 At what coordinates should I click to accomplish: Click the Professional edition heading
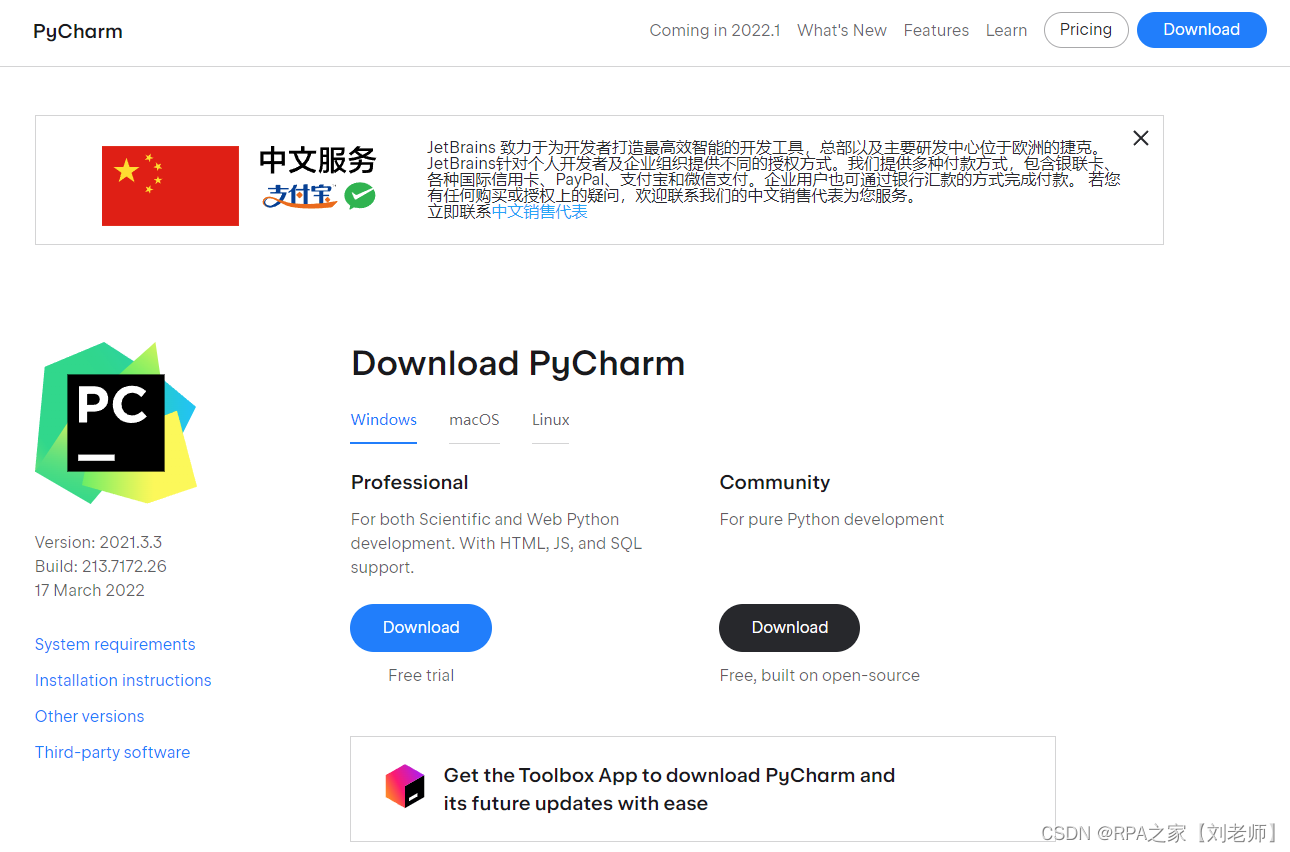tap(409, 482)
